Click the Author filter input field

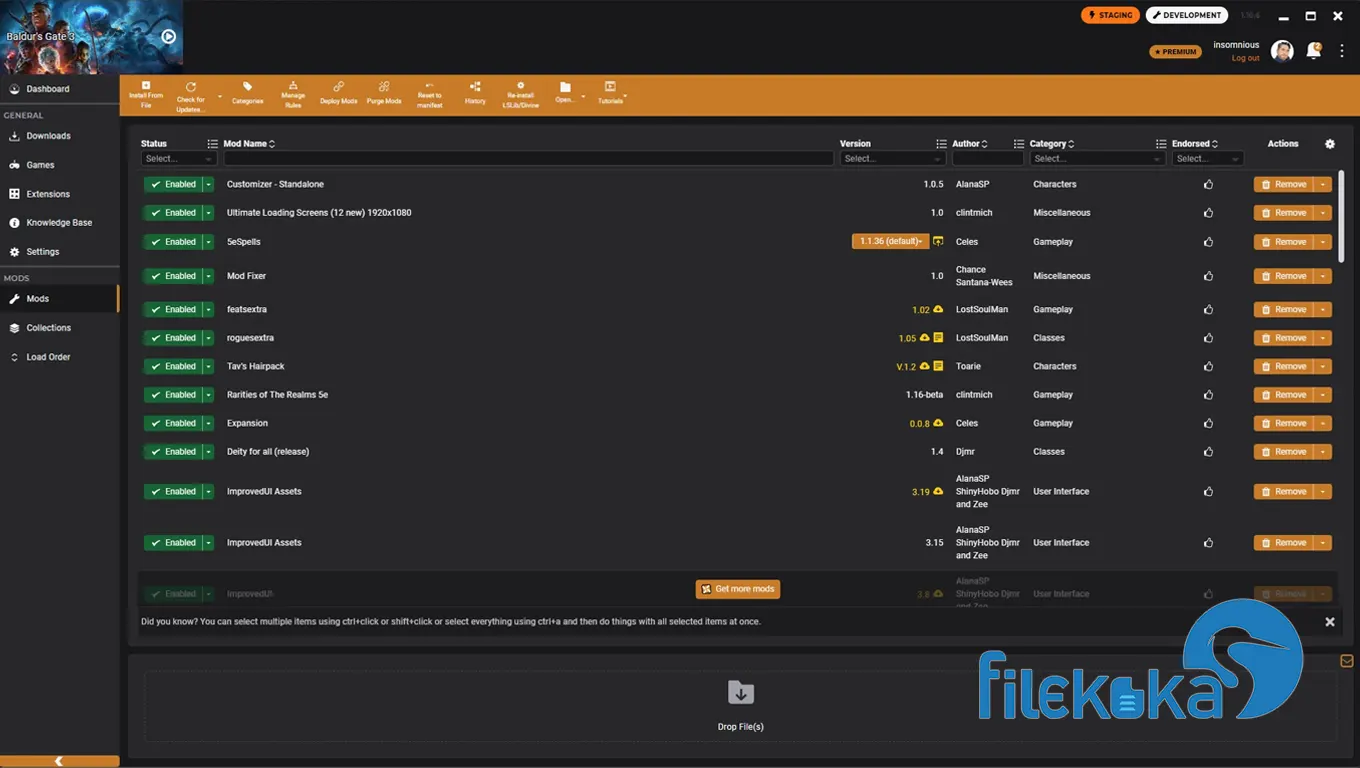point(988,159)
